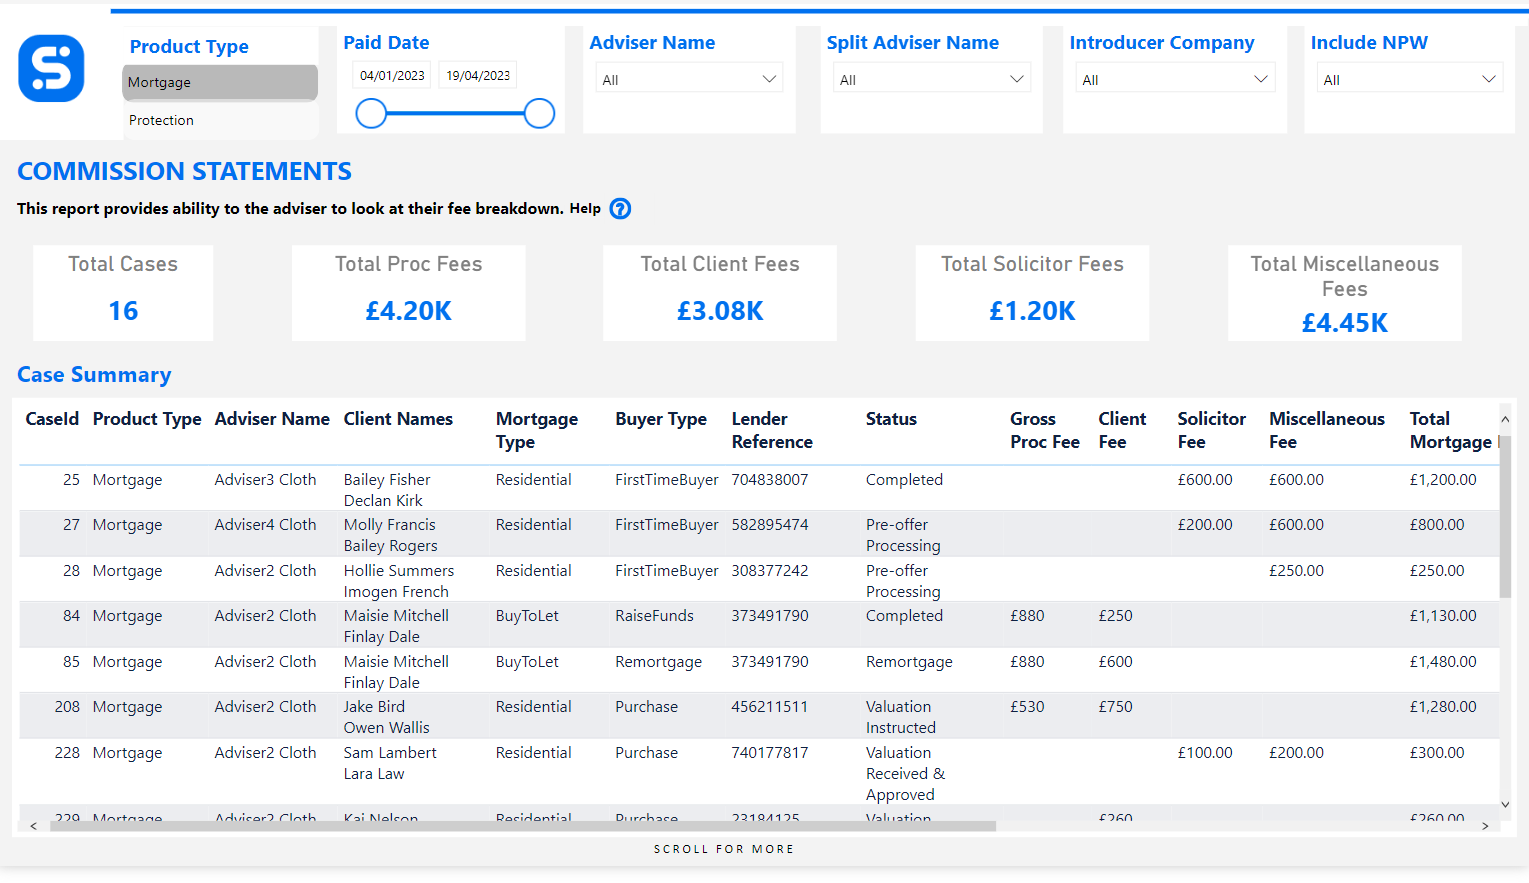Sort by the Client Fee column header

coord(1122,430)
